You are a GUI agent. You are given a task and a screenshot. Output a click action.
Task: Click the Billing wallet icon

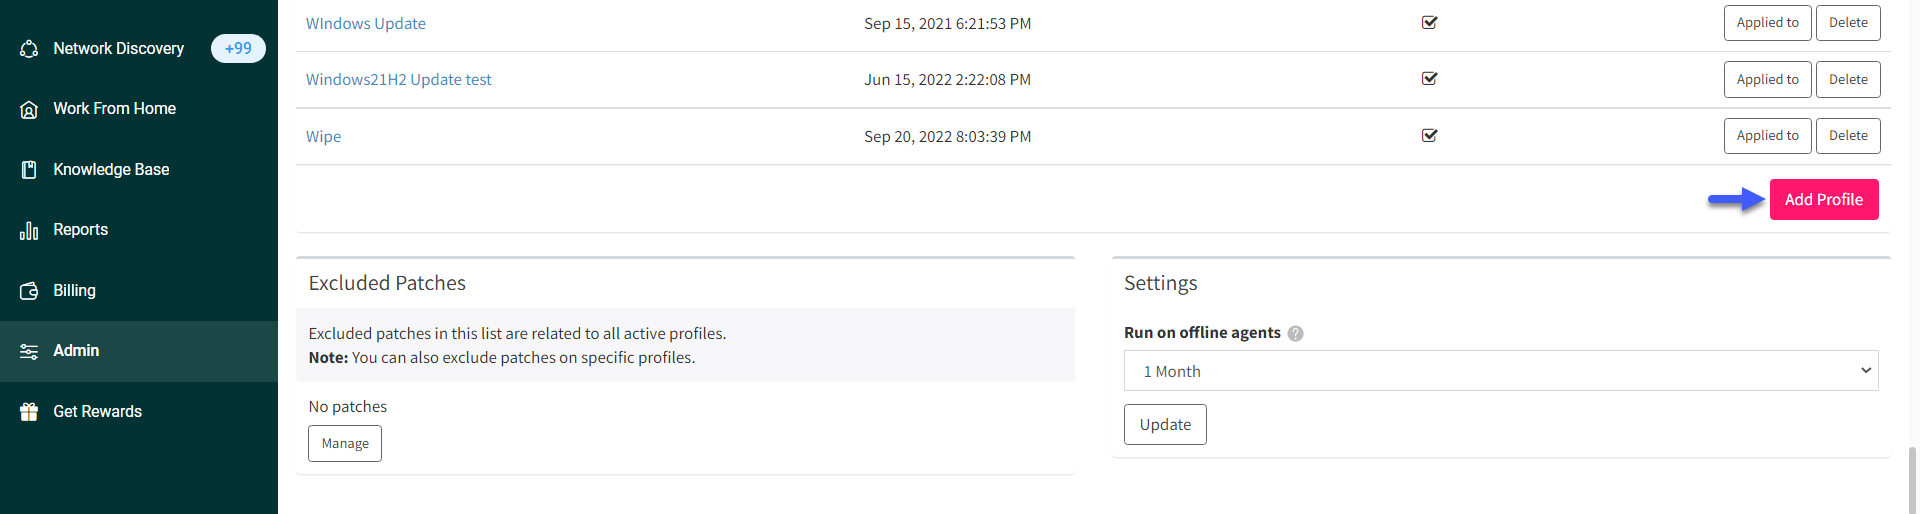pyautogui.click(x=29, y=291)
